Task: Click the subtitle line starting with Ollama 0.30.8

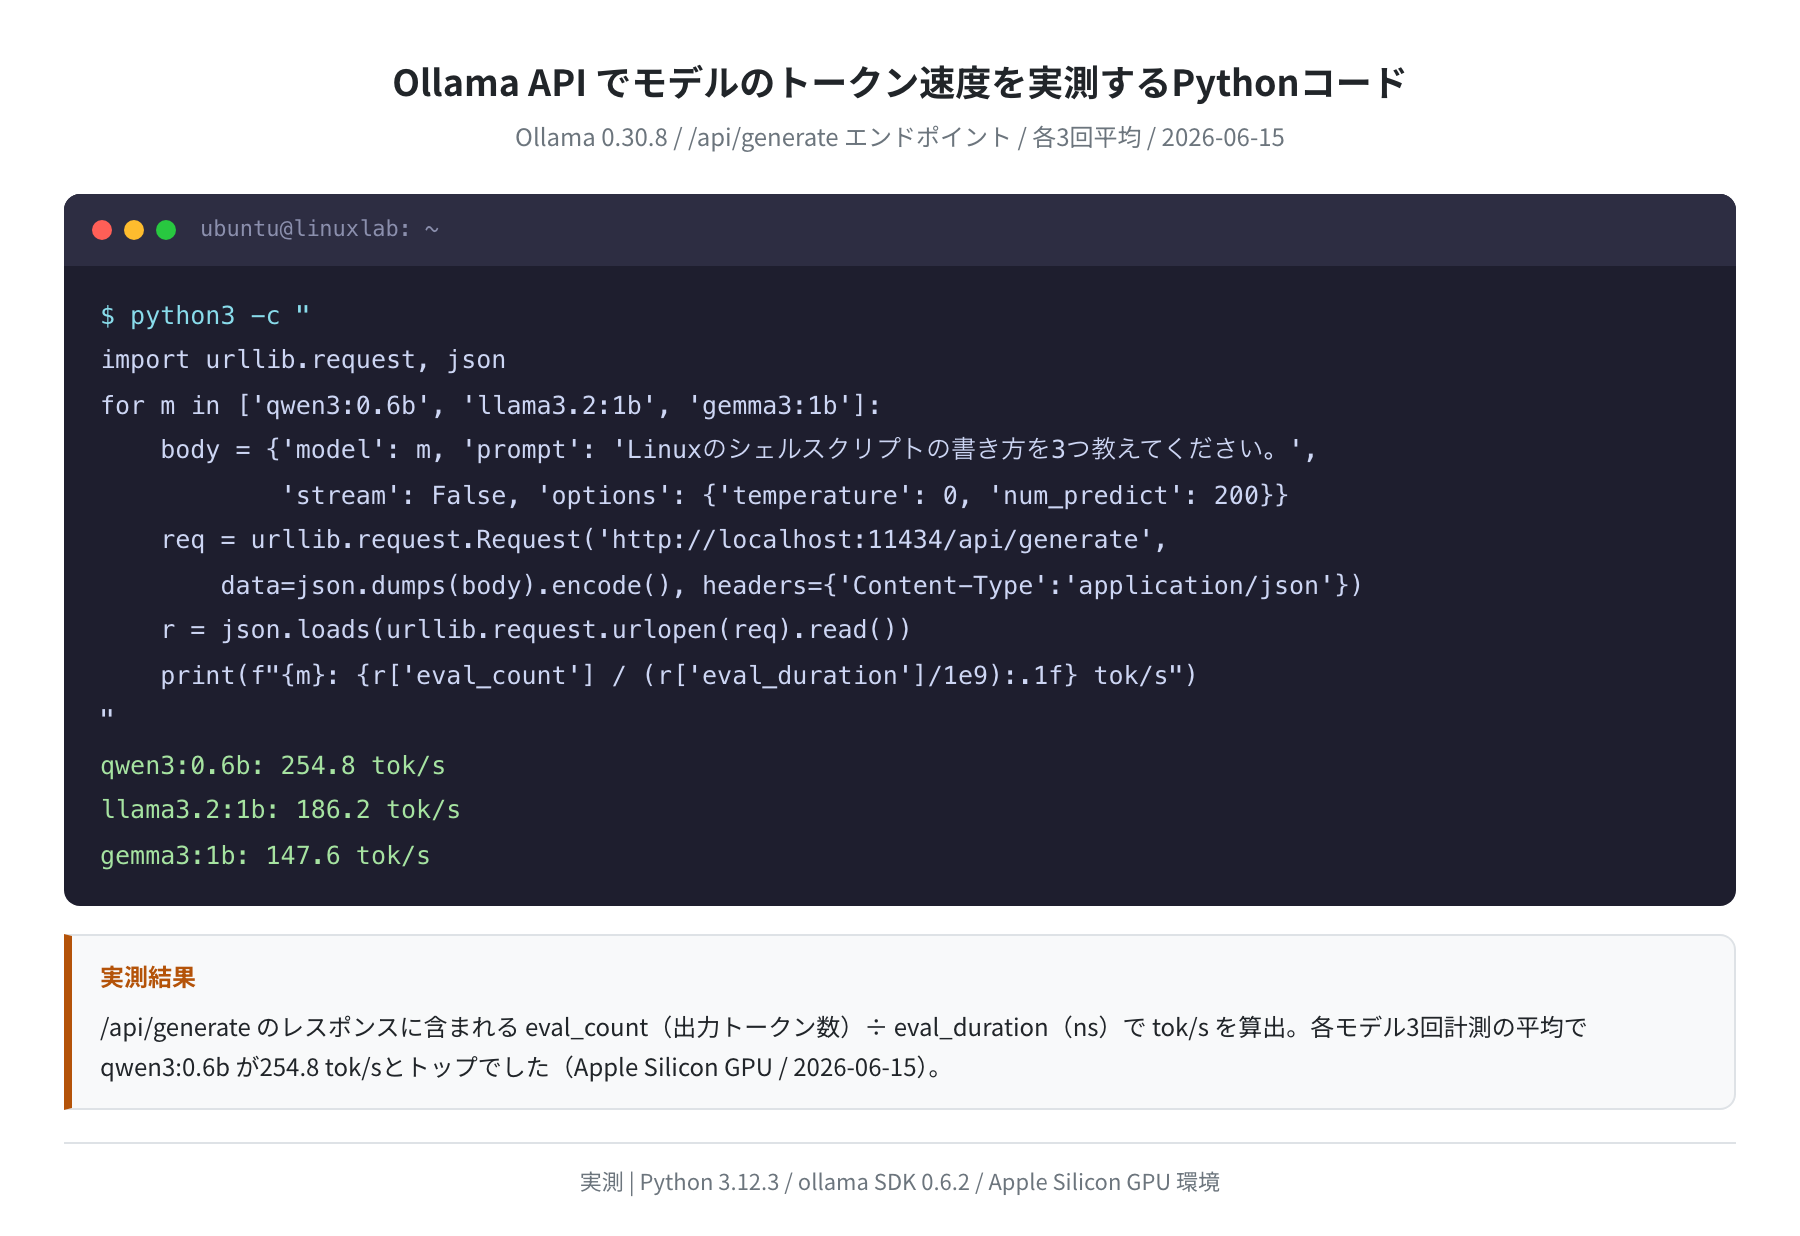Action: (x=900, y=137)
